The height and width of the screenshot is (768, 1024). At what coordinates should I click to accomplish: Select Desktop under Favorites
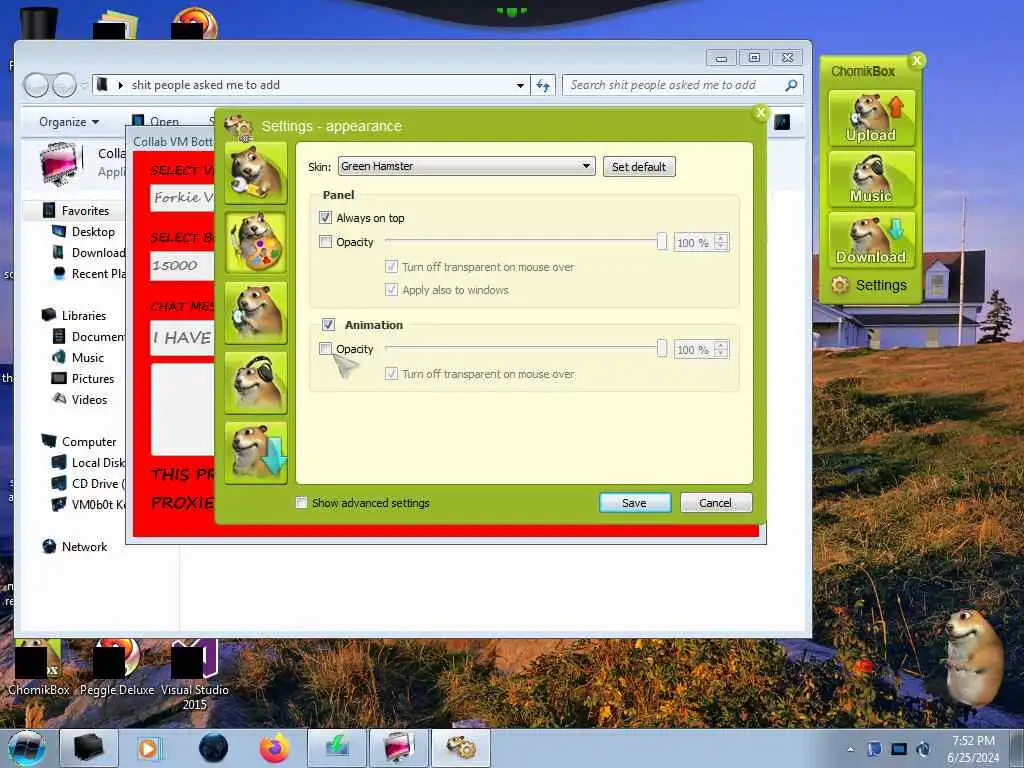tap(83, 232)
